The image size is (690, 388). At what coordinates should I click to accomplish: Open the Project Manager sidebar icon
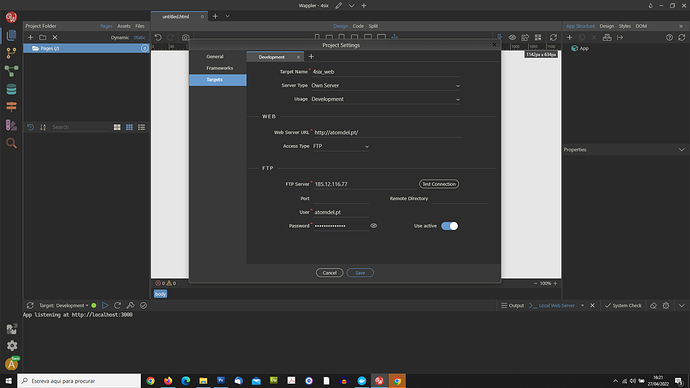(x=11, y=35)
